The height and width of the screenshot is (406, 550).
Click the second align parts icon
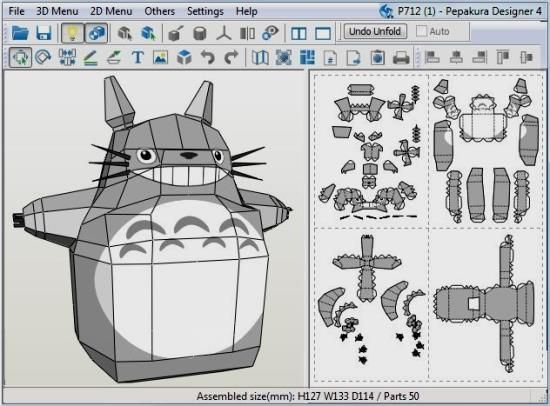456,57
